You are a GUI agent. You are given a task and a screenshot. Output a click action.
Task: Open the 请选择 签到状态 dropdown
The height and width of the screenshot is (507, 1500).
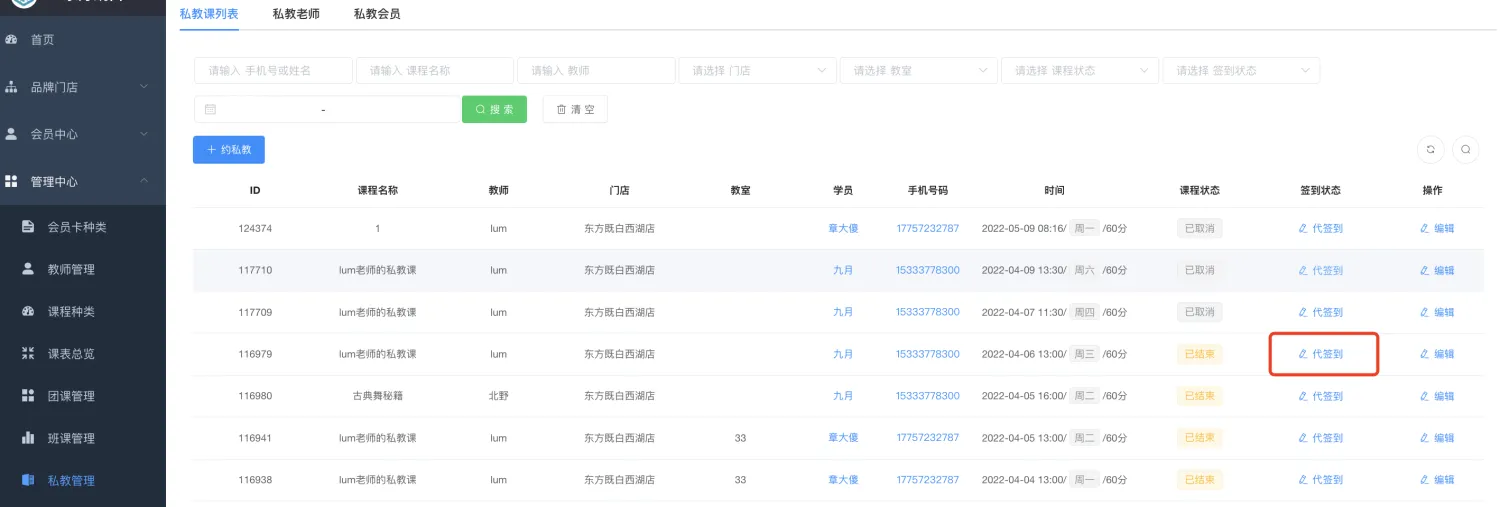(x=1240, y=71)
